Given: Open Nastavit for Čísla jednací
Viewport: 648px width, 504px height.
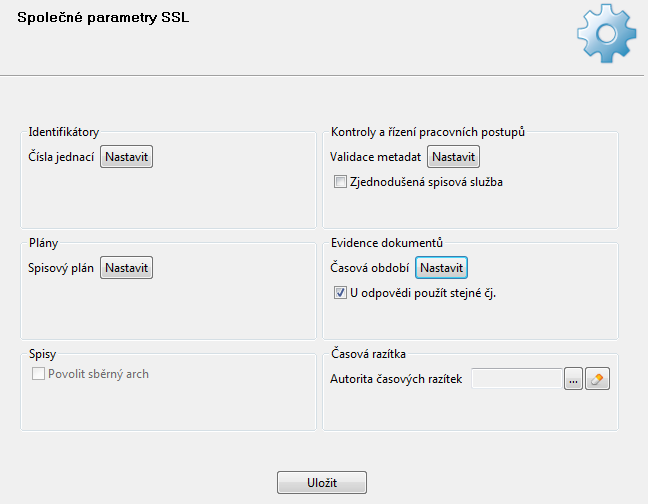Looking at the screenshot, I should pyautogui.click(x=126, y=157).
